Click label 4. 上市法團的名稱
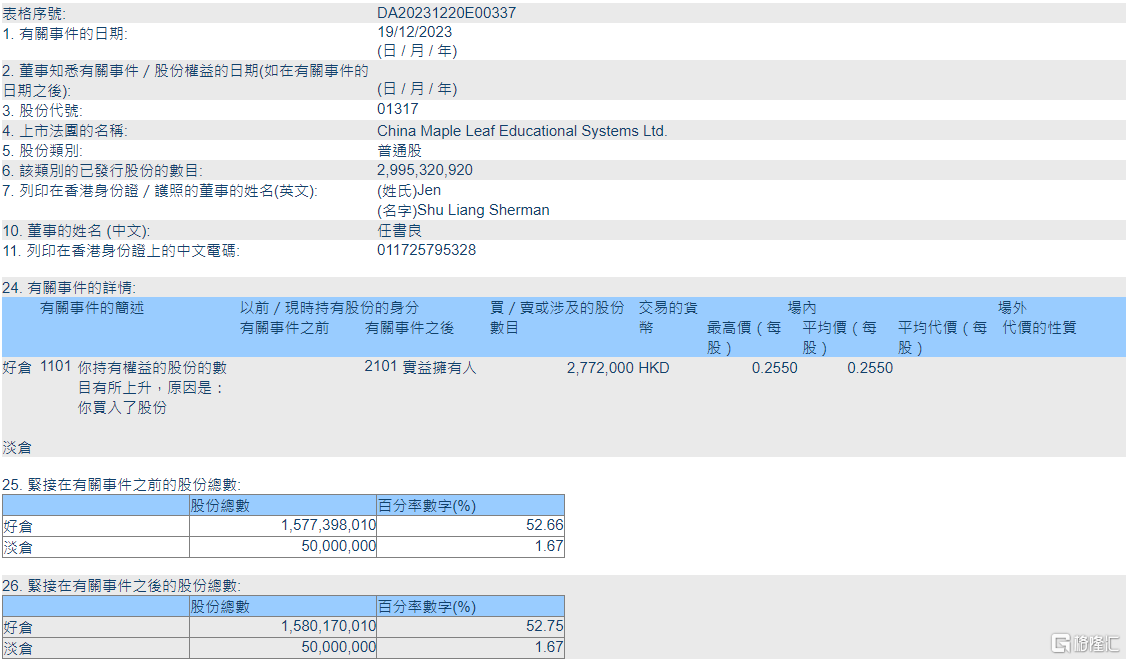 [65, 131]
